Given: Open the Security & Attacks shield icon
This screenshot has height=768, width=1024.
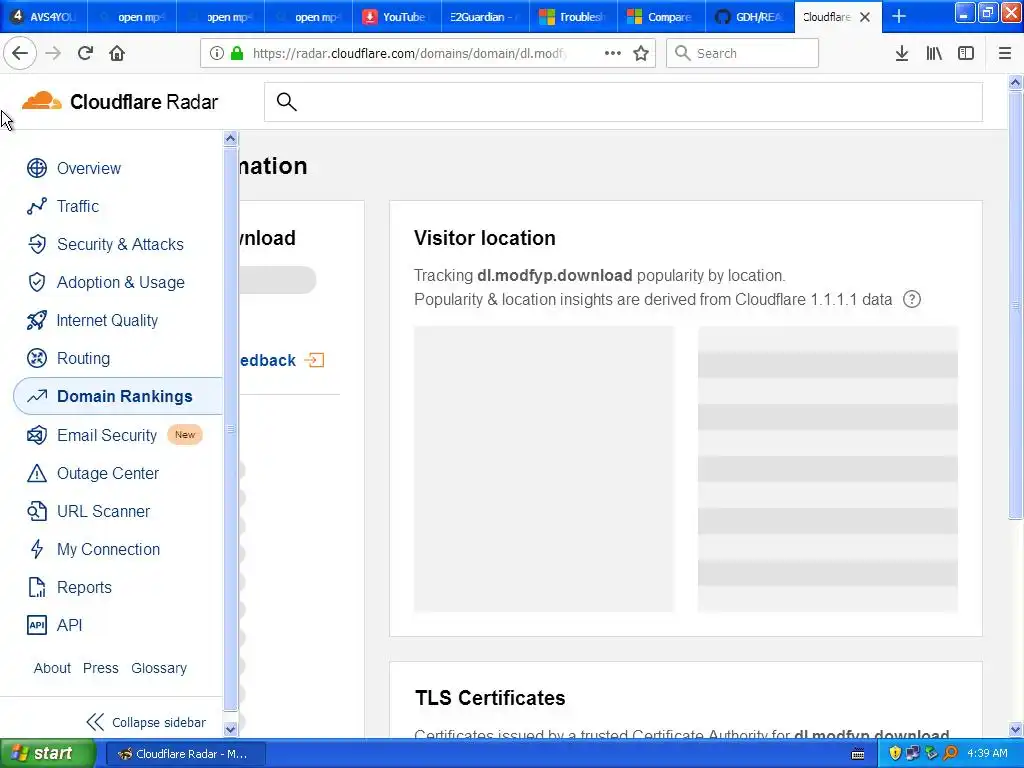Looking at the screenshot, I should tap(37, 244).
